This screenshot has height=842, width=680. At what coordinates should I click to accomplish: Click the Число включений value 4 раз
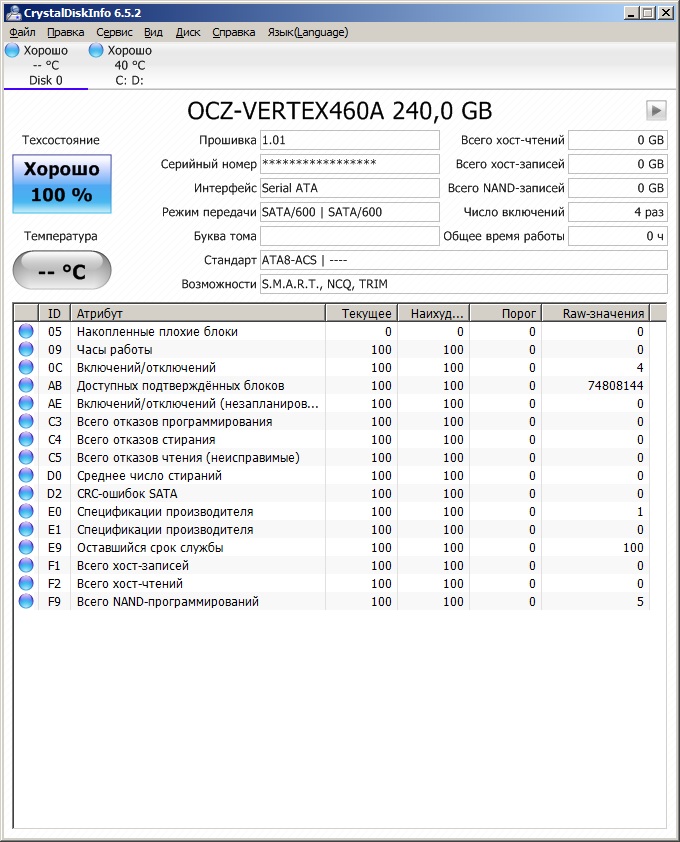618,212
